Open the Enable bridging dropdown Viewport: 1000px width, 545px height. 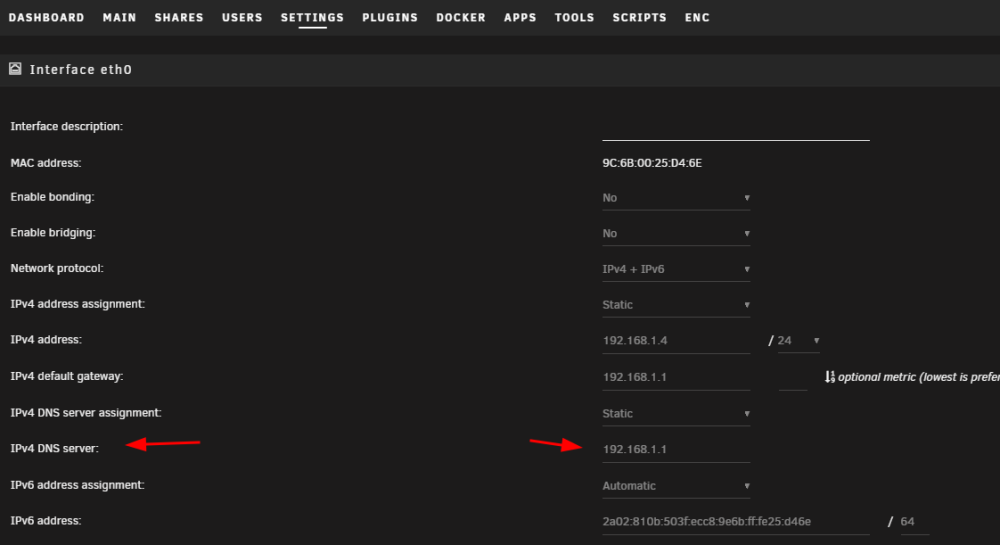tap(676, 234)
